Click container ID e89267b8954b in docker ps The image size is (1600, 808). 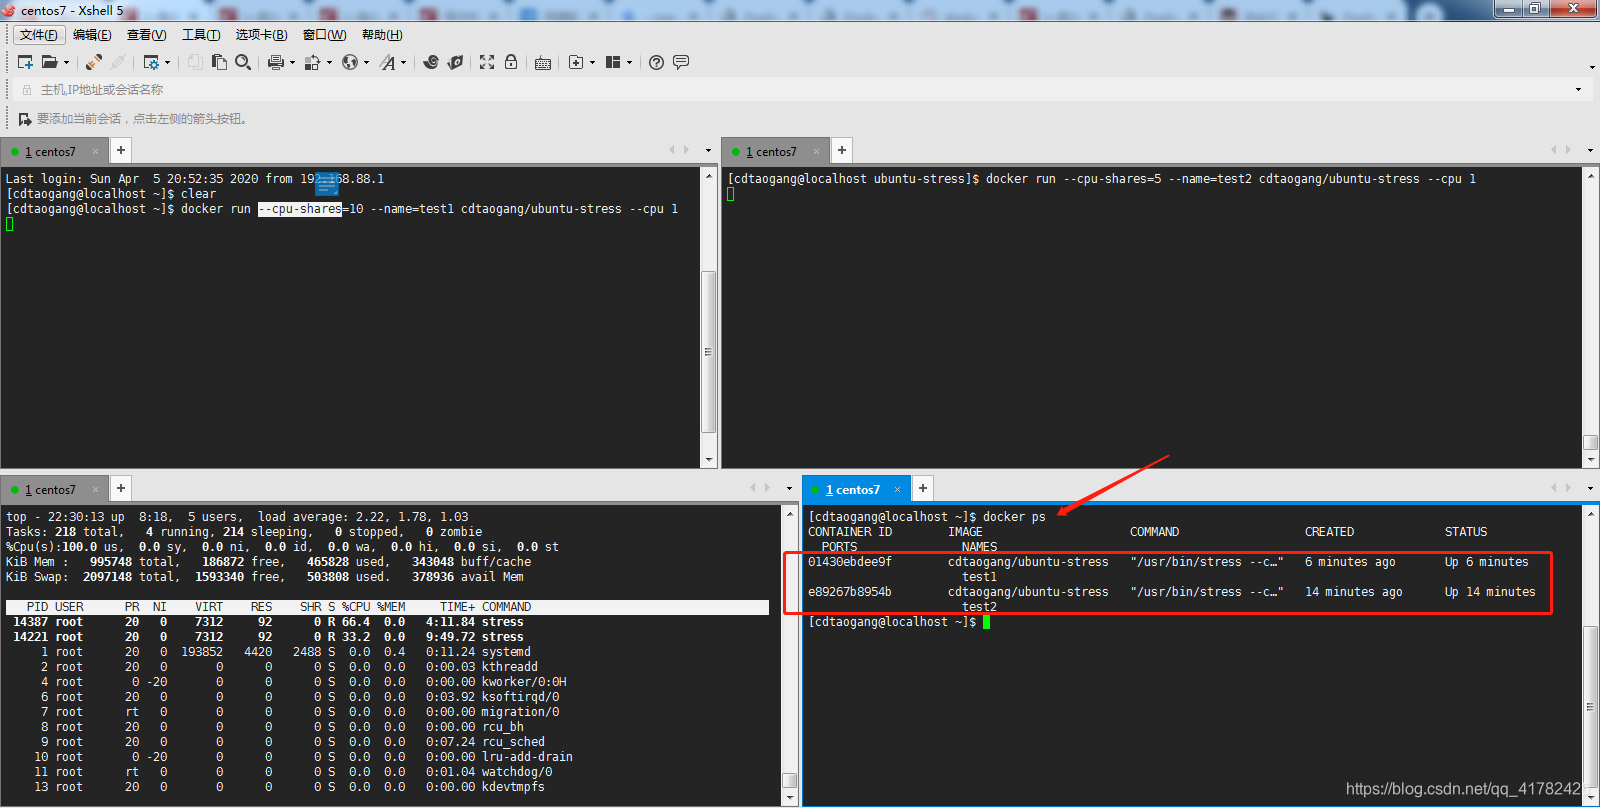(850, 592)
